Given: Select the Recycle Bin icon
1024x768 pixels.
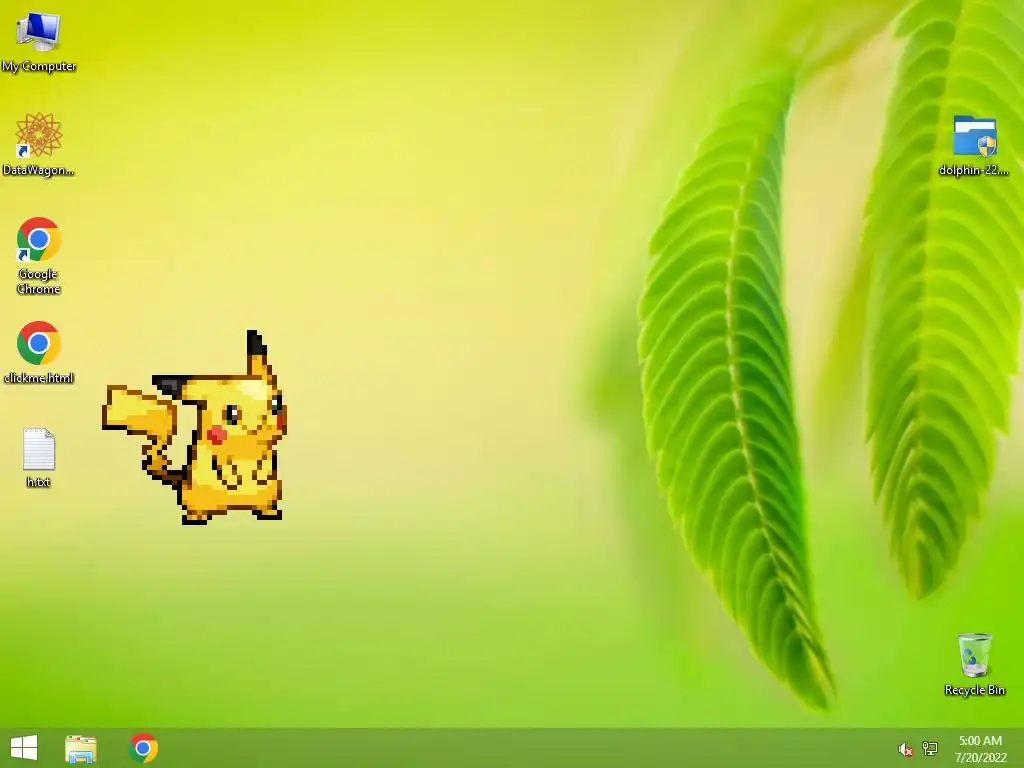Looking at the screenshot, I should pos(974,655).
